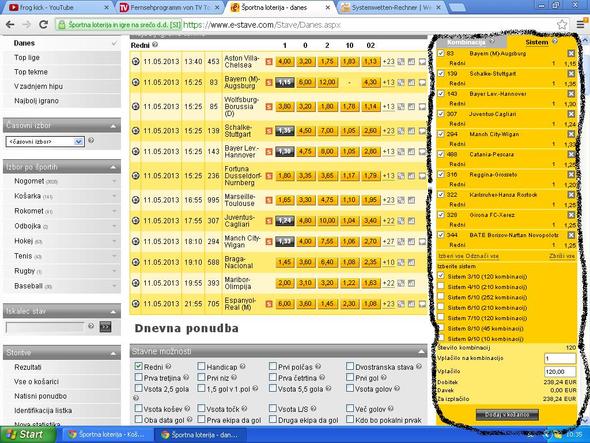Uncheck Reggina-Grosseto selection in slip

(441, 174)
